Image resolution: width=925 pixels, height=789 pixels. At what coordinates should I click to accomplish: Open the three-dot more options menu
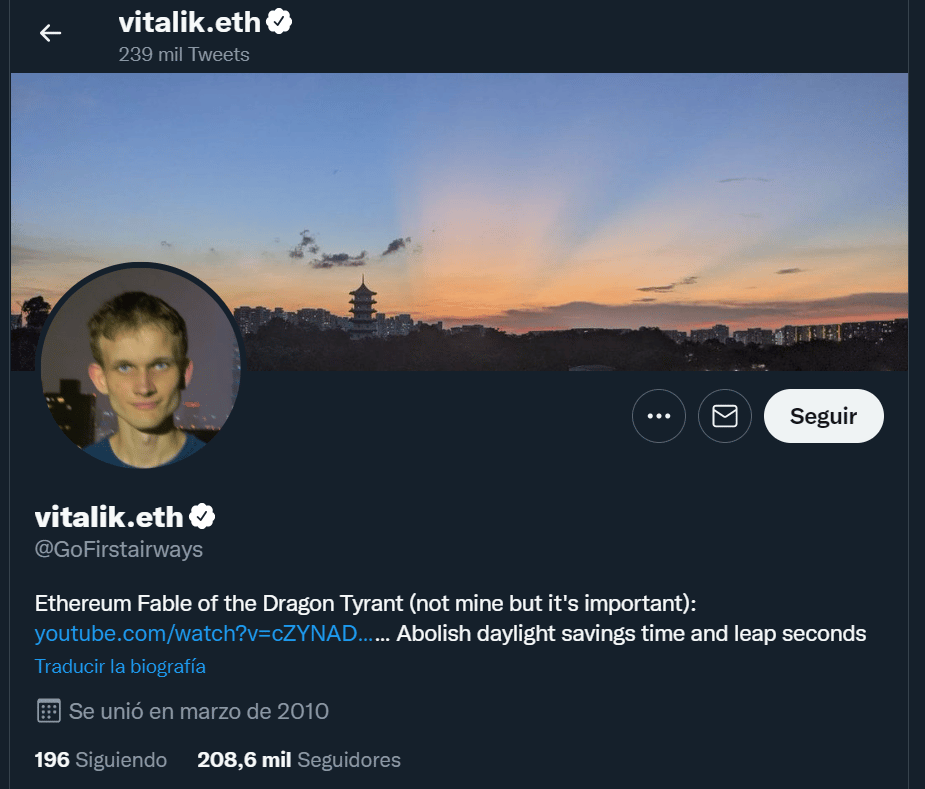pyautogui.click(x=659, y=416)
